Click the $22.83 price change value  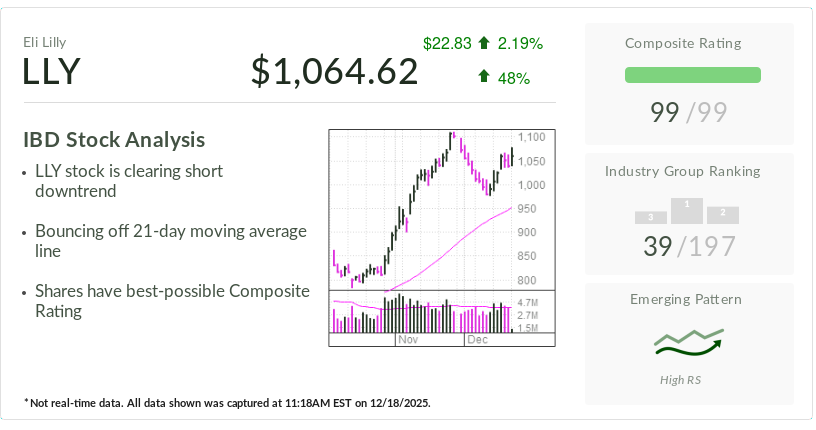coord(446,43)
